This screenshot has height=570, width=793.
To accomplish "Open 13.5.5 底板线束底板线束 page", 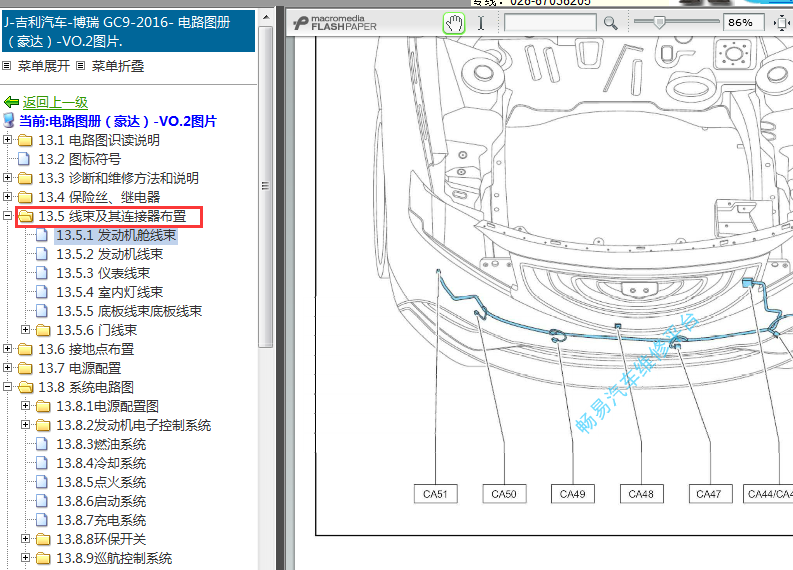I will [129, 311].
